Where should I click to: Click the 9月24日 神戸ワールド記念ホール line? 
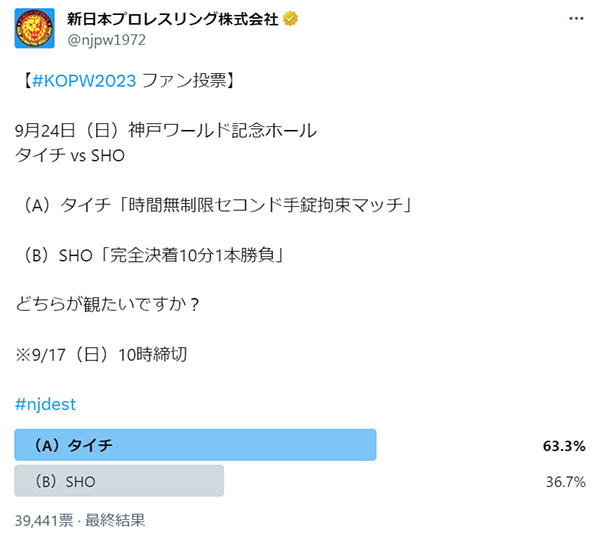point(166,131)
